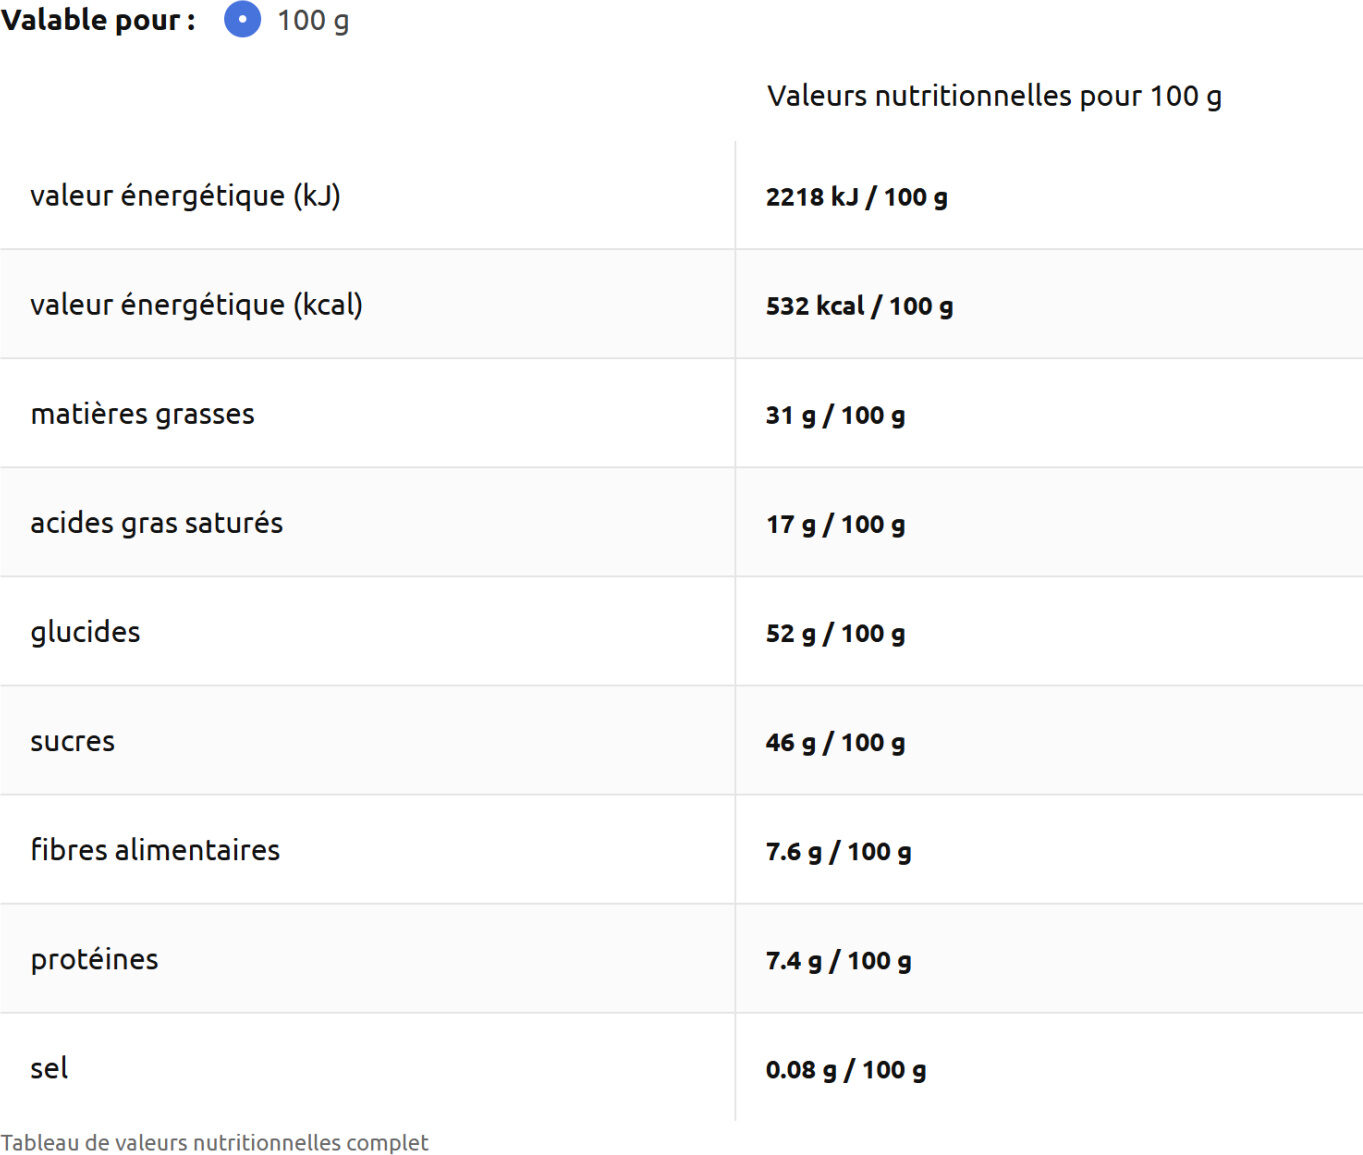Viewport: 1363px width, 1155px height.
Task: Click the "sucres" row label
Action: [x=72, y=741]
